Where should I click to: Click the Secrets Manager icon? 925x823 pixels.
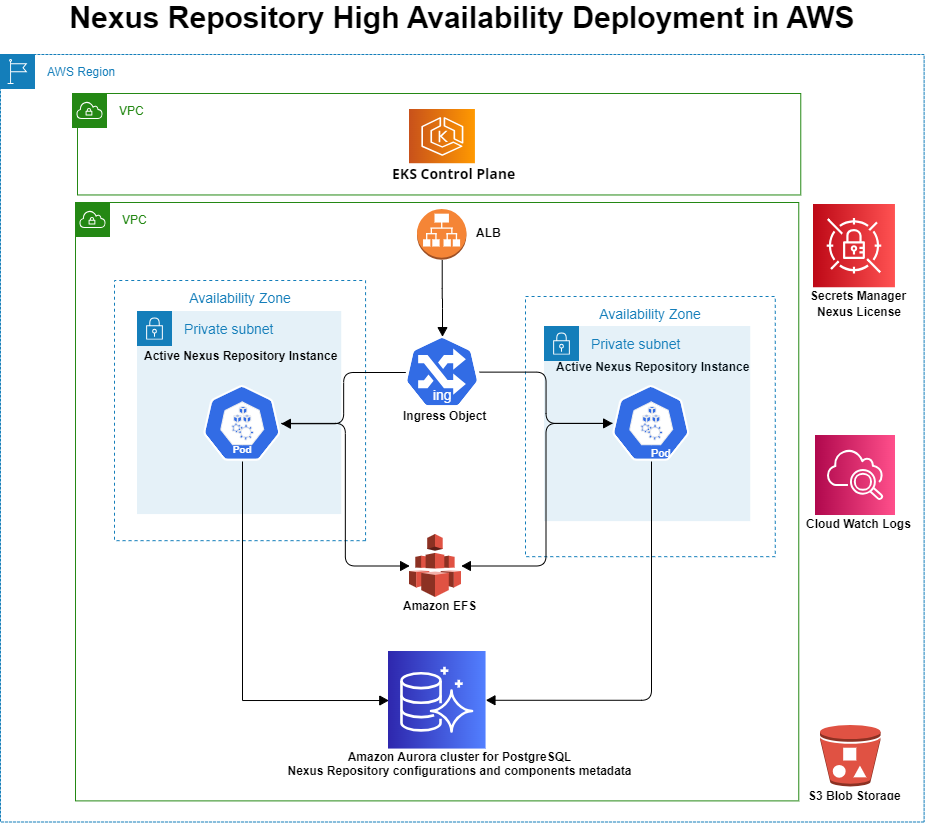click(x=854, y=245)
